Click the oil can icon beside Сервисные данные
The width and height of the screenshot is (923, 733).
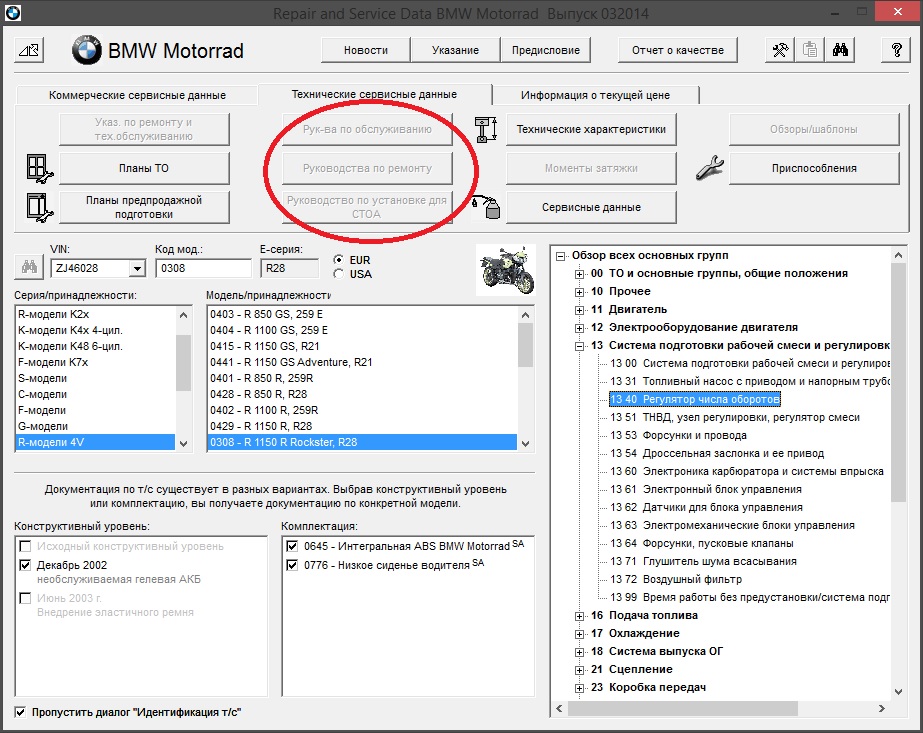click(x=486, y=207)
